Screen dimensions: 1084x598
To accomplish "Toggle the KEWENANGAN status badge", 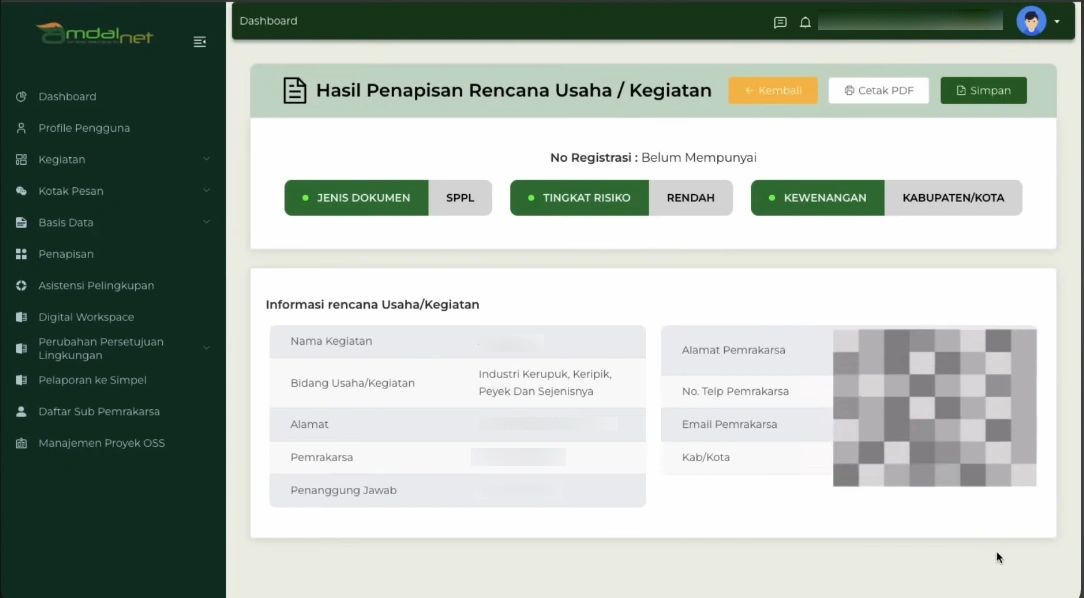I will [x=817, y=197].
